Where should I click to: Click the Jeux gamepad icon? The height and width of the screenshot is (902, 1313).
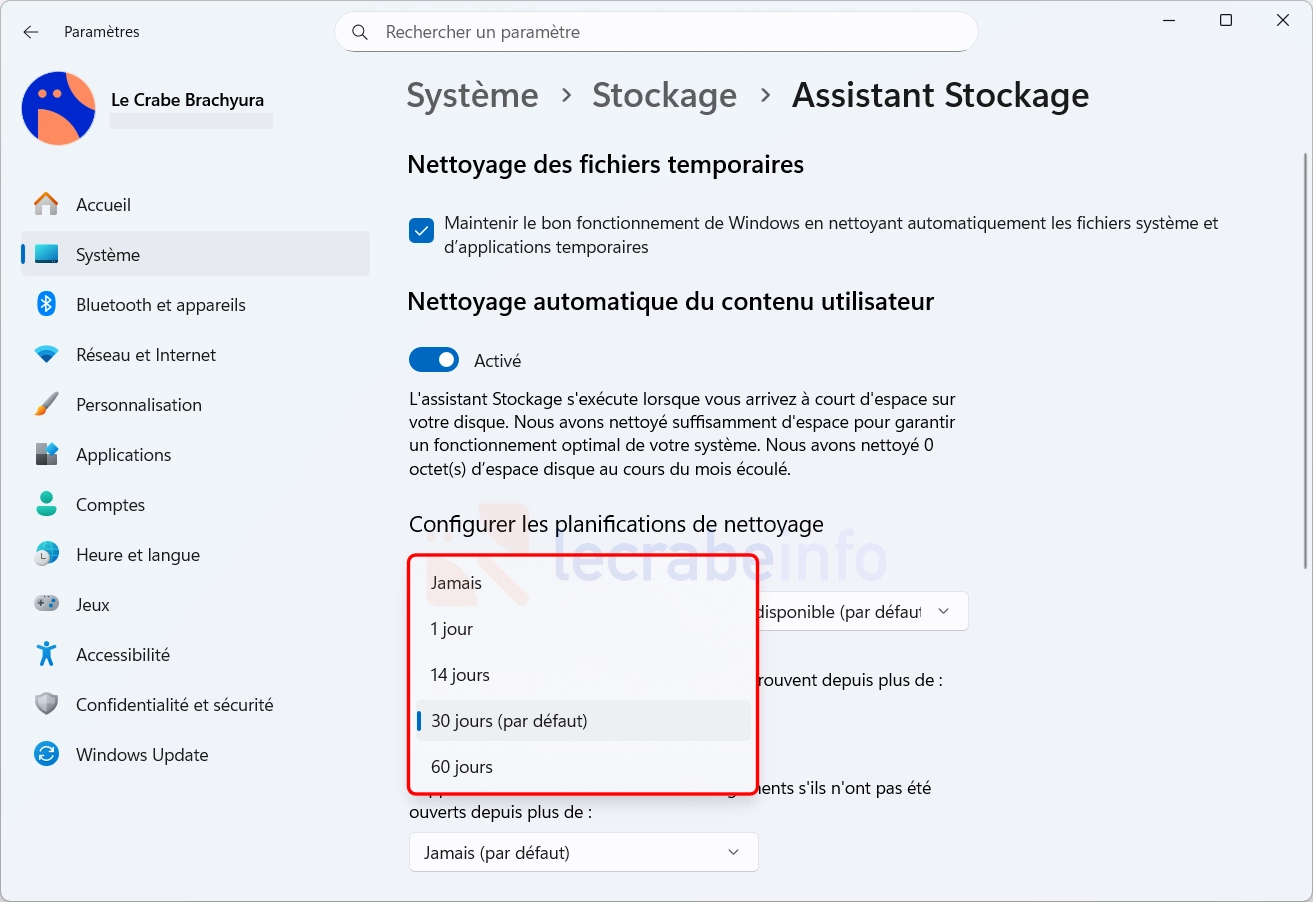pyautogui.click(x=46, y=605)
